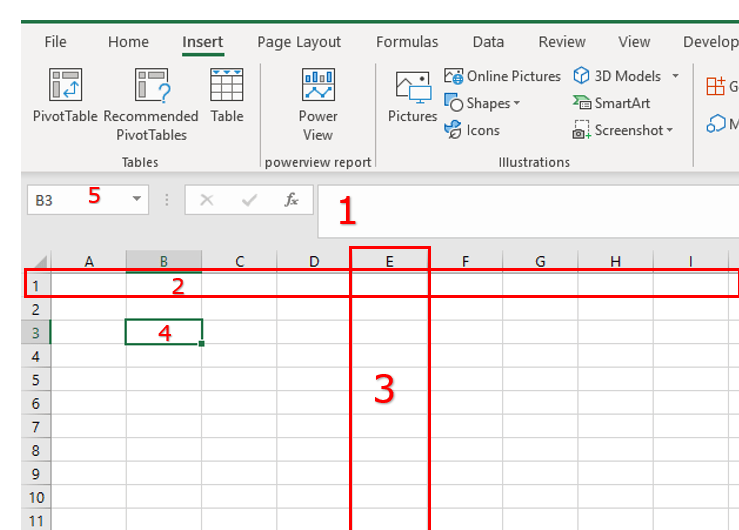This screenshot has height=530, width=739.
Task: Open the Formulas tab
Action: coord(407,42)
